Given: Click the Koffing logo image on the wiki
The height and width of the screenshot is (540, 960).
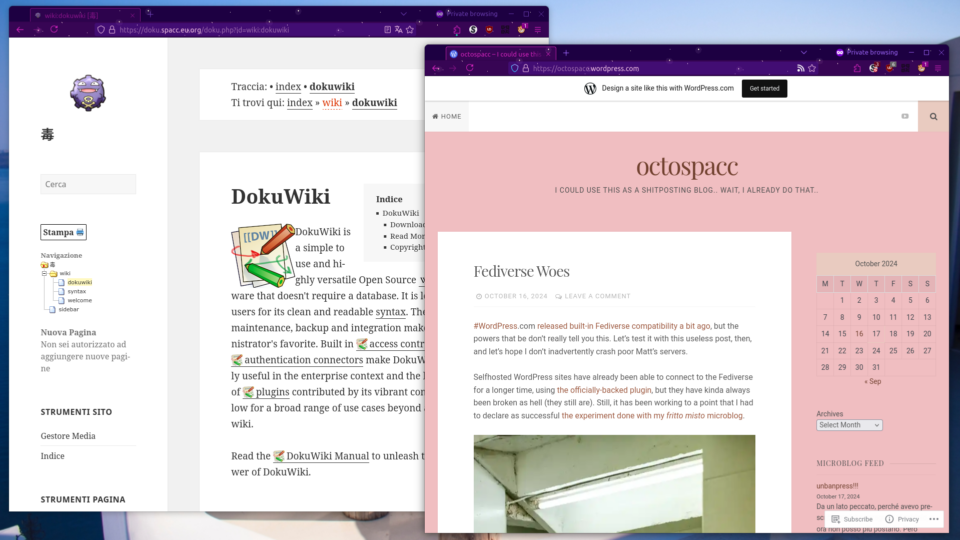Looking at the screenshot, I should (88, 93).
